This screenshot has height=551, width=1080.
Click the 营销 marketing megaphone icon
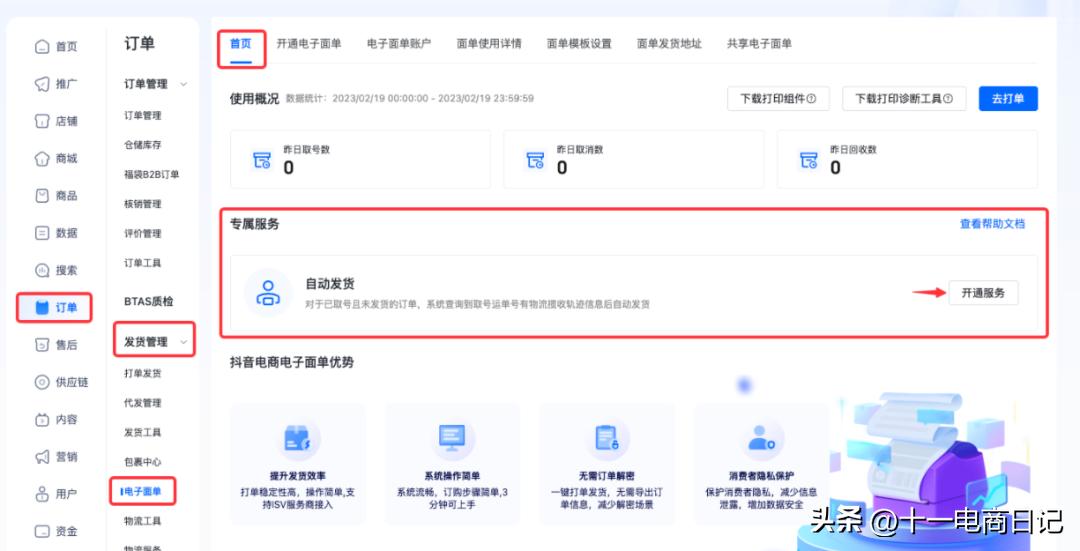pos(42,456)
